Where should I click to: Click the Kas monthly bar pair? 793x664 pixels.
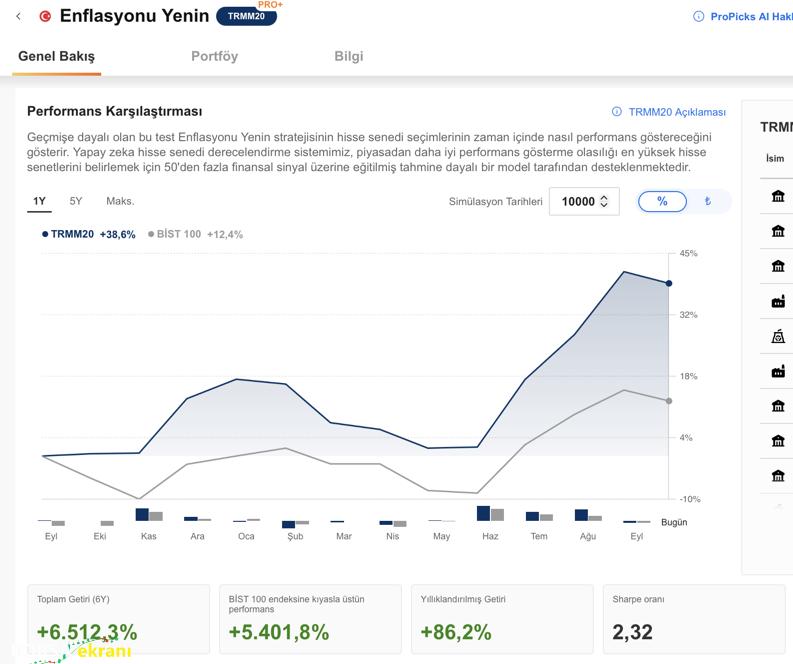pyautogui.click(x=149, y=514)
